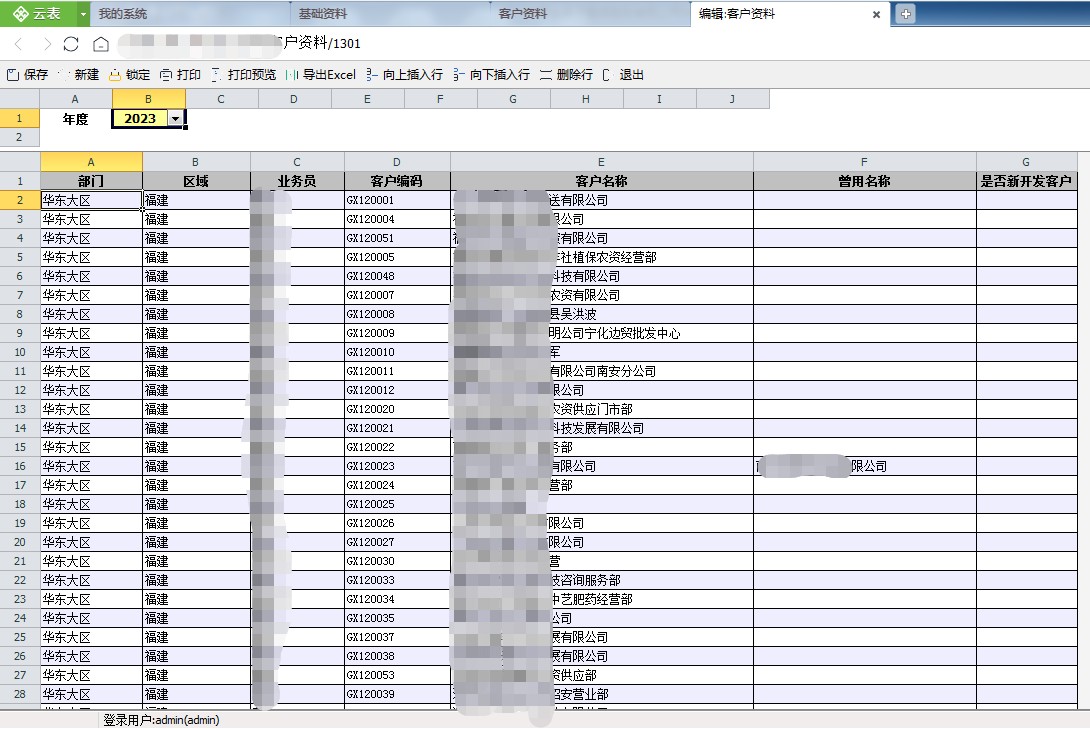Select the 区域 column header
1090x729 pixels.
point(196,181)
